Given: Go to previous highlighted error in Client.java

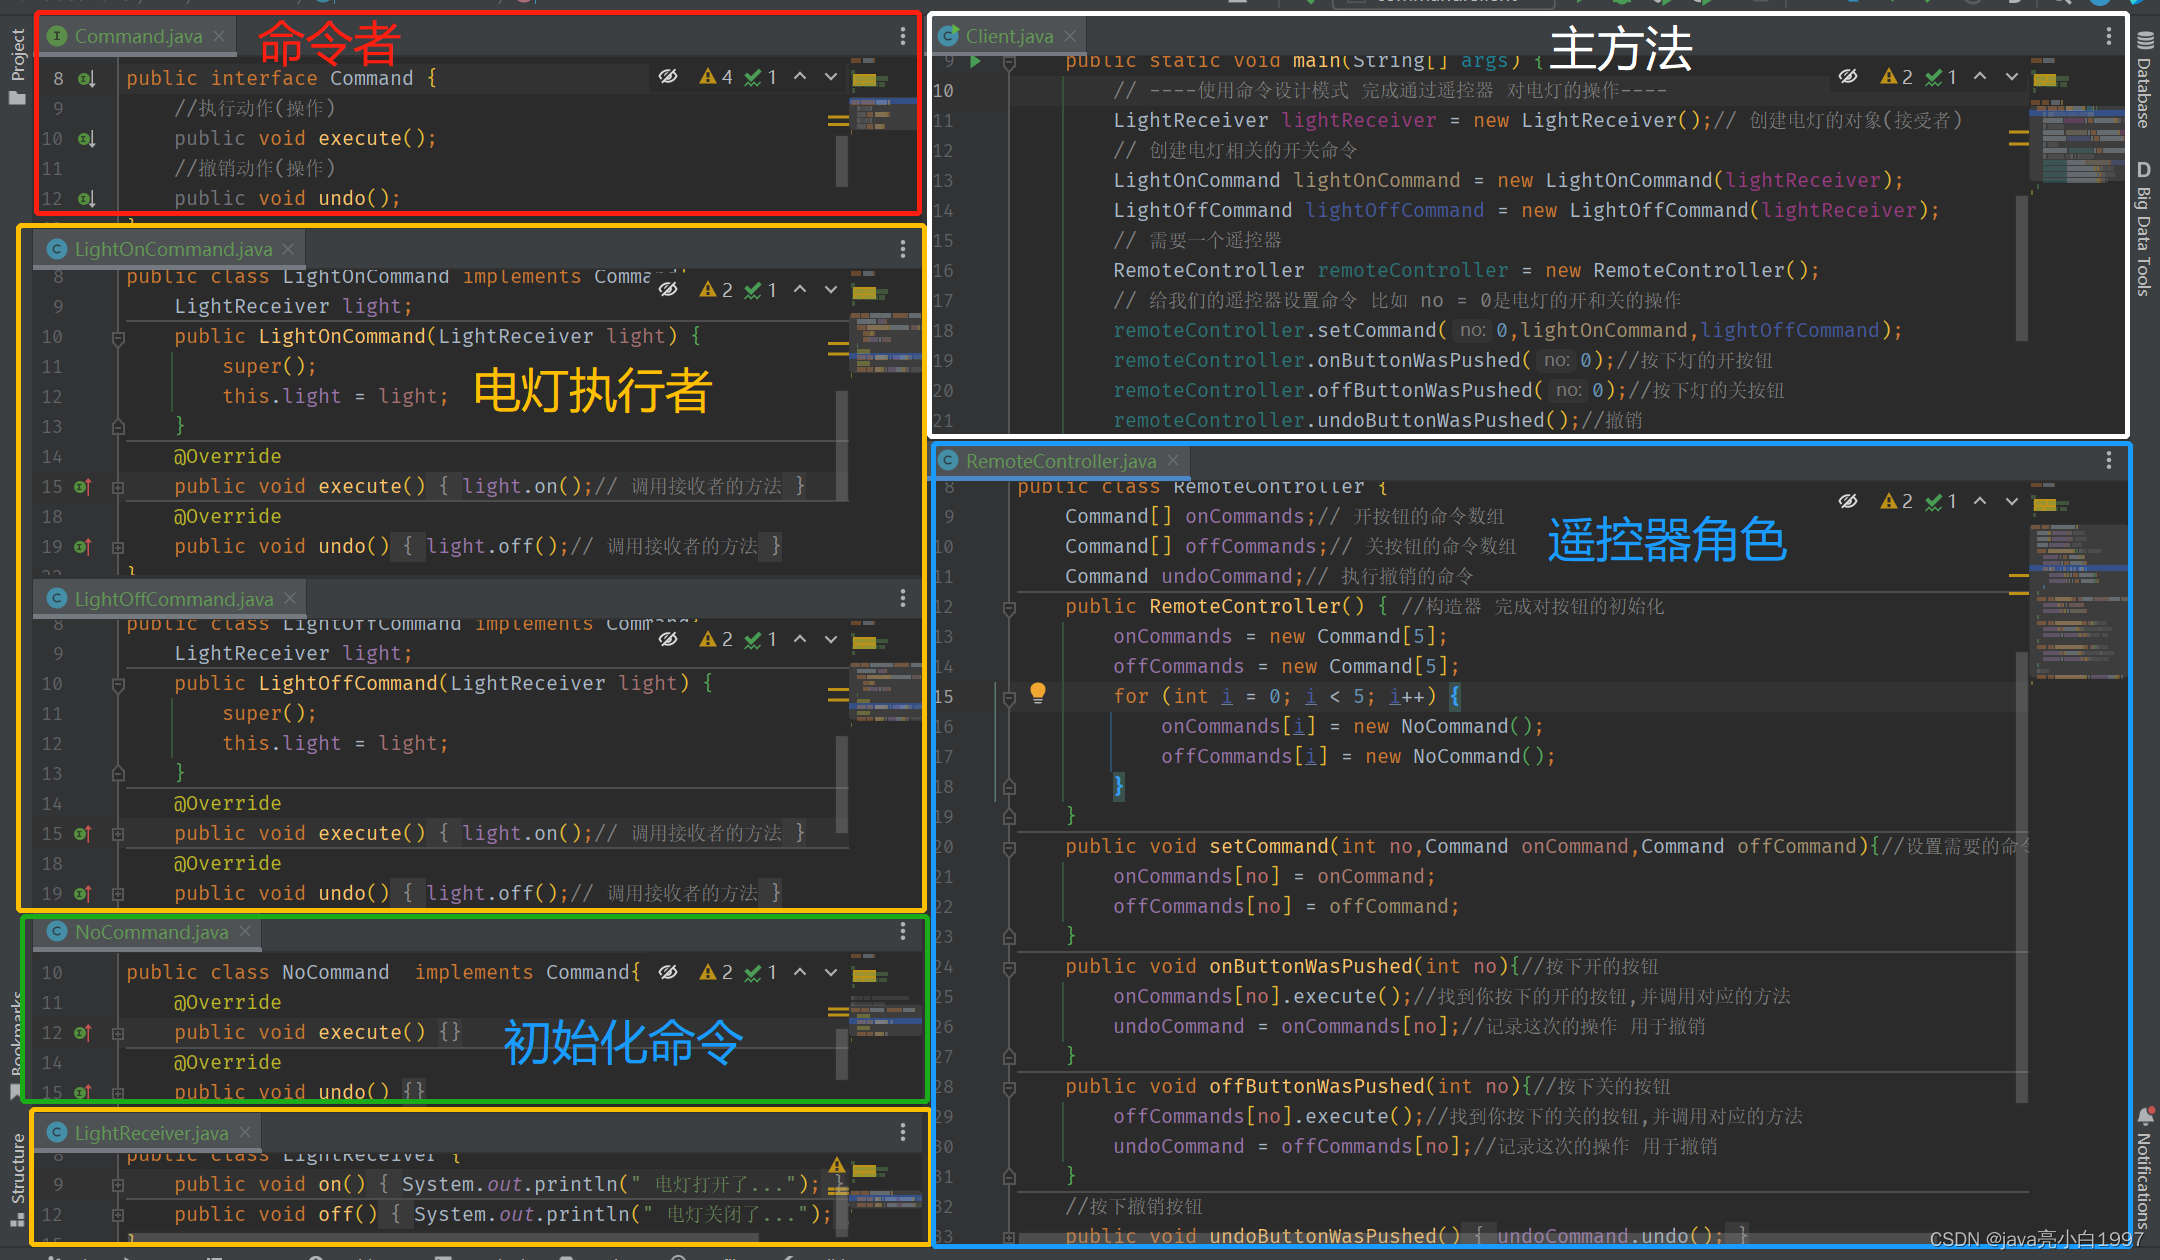Looking at the screenshot, I should [x=1980, y=77].
